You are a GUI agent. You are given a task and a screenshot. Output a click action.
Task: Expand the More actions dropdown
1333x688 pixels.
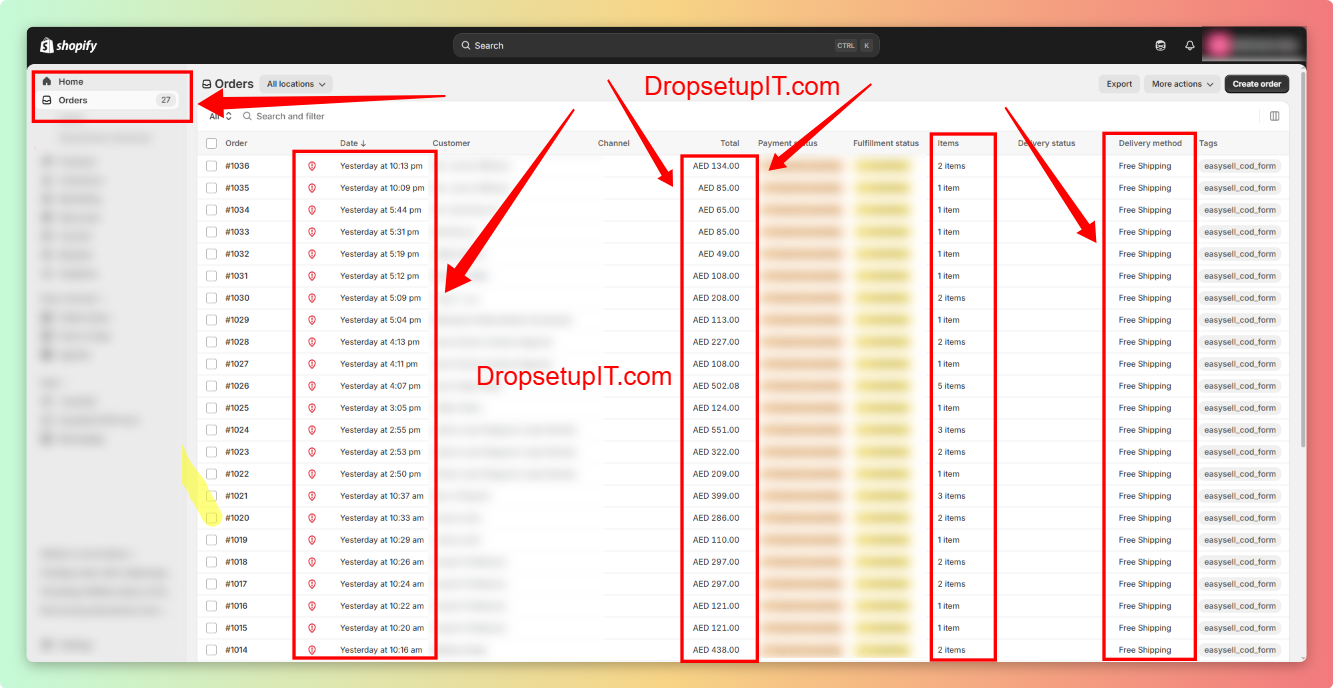(x=1182, y=84)
